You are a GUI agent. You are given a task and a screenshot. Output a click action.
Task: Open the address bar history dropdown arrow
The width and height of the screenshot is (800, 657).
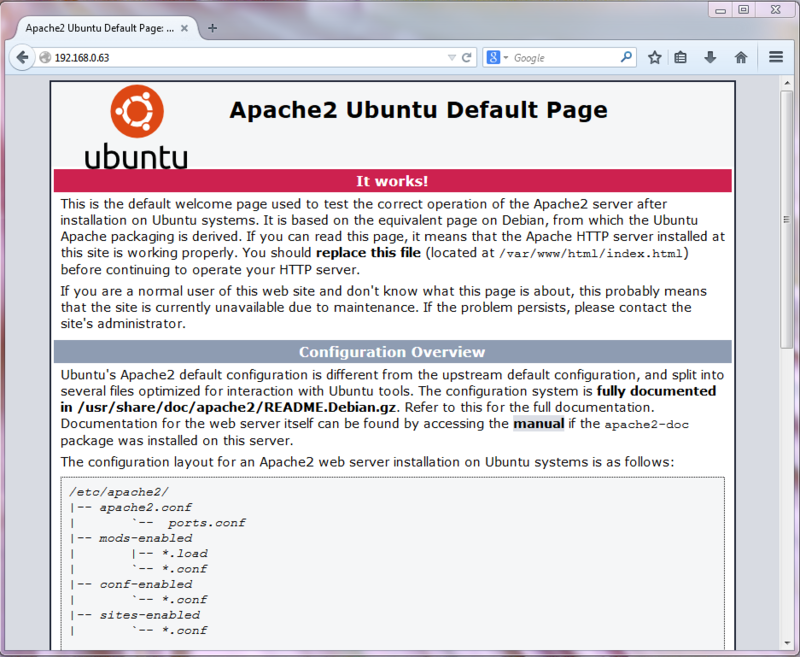click(x=452, y=57)
